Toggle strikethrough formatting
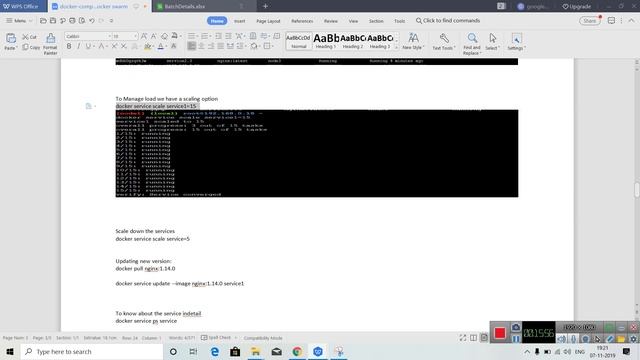This screenshot has height=360, width=640. 101,47
